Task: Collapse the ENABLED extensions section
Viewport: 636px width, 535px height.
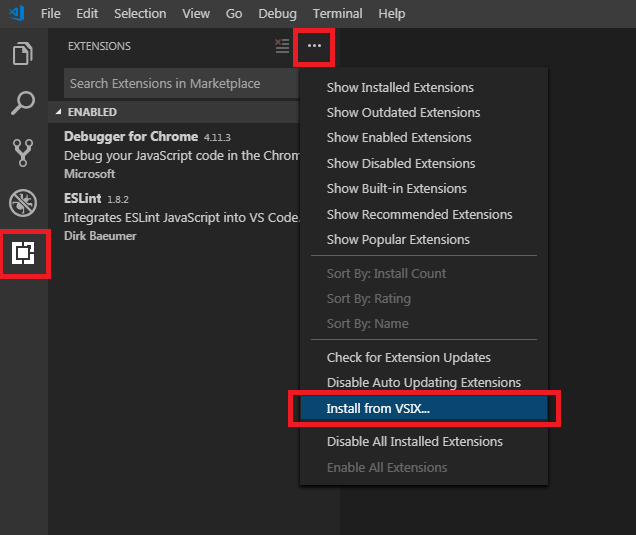Action: pos(59,112)
